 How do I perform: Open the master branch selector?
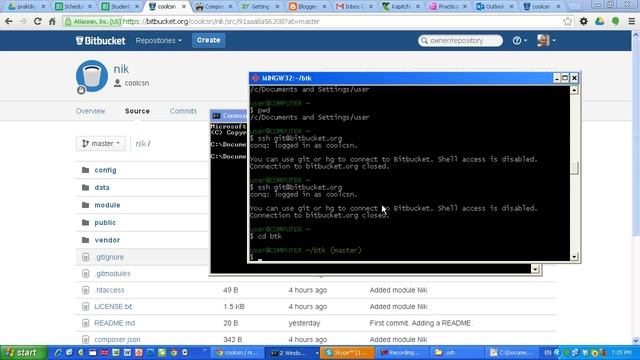pyautogui.click(x=101, y=144)
